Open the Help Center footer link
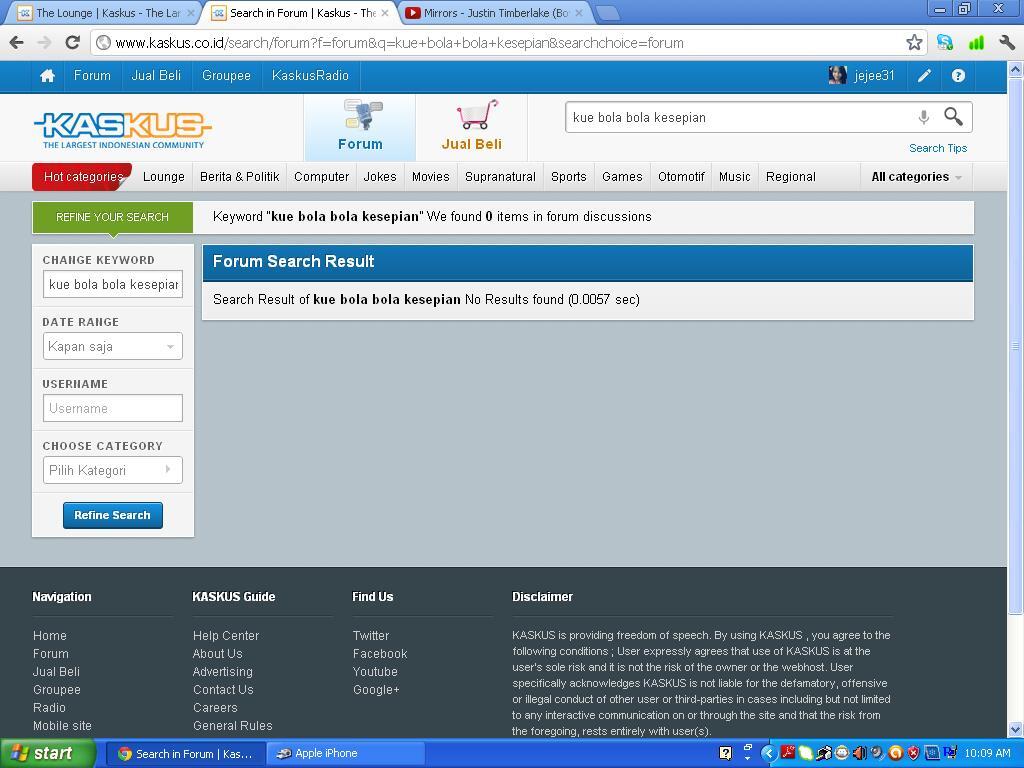The width and height of the screenshot is (1024, 768). [226, 635]
